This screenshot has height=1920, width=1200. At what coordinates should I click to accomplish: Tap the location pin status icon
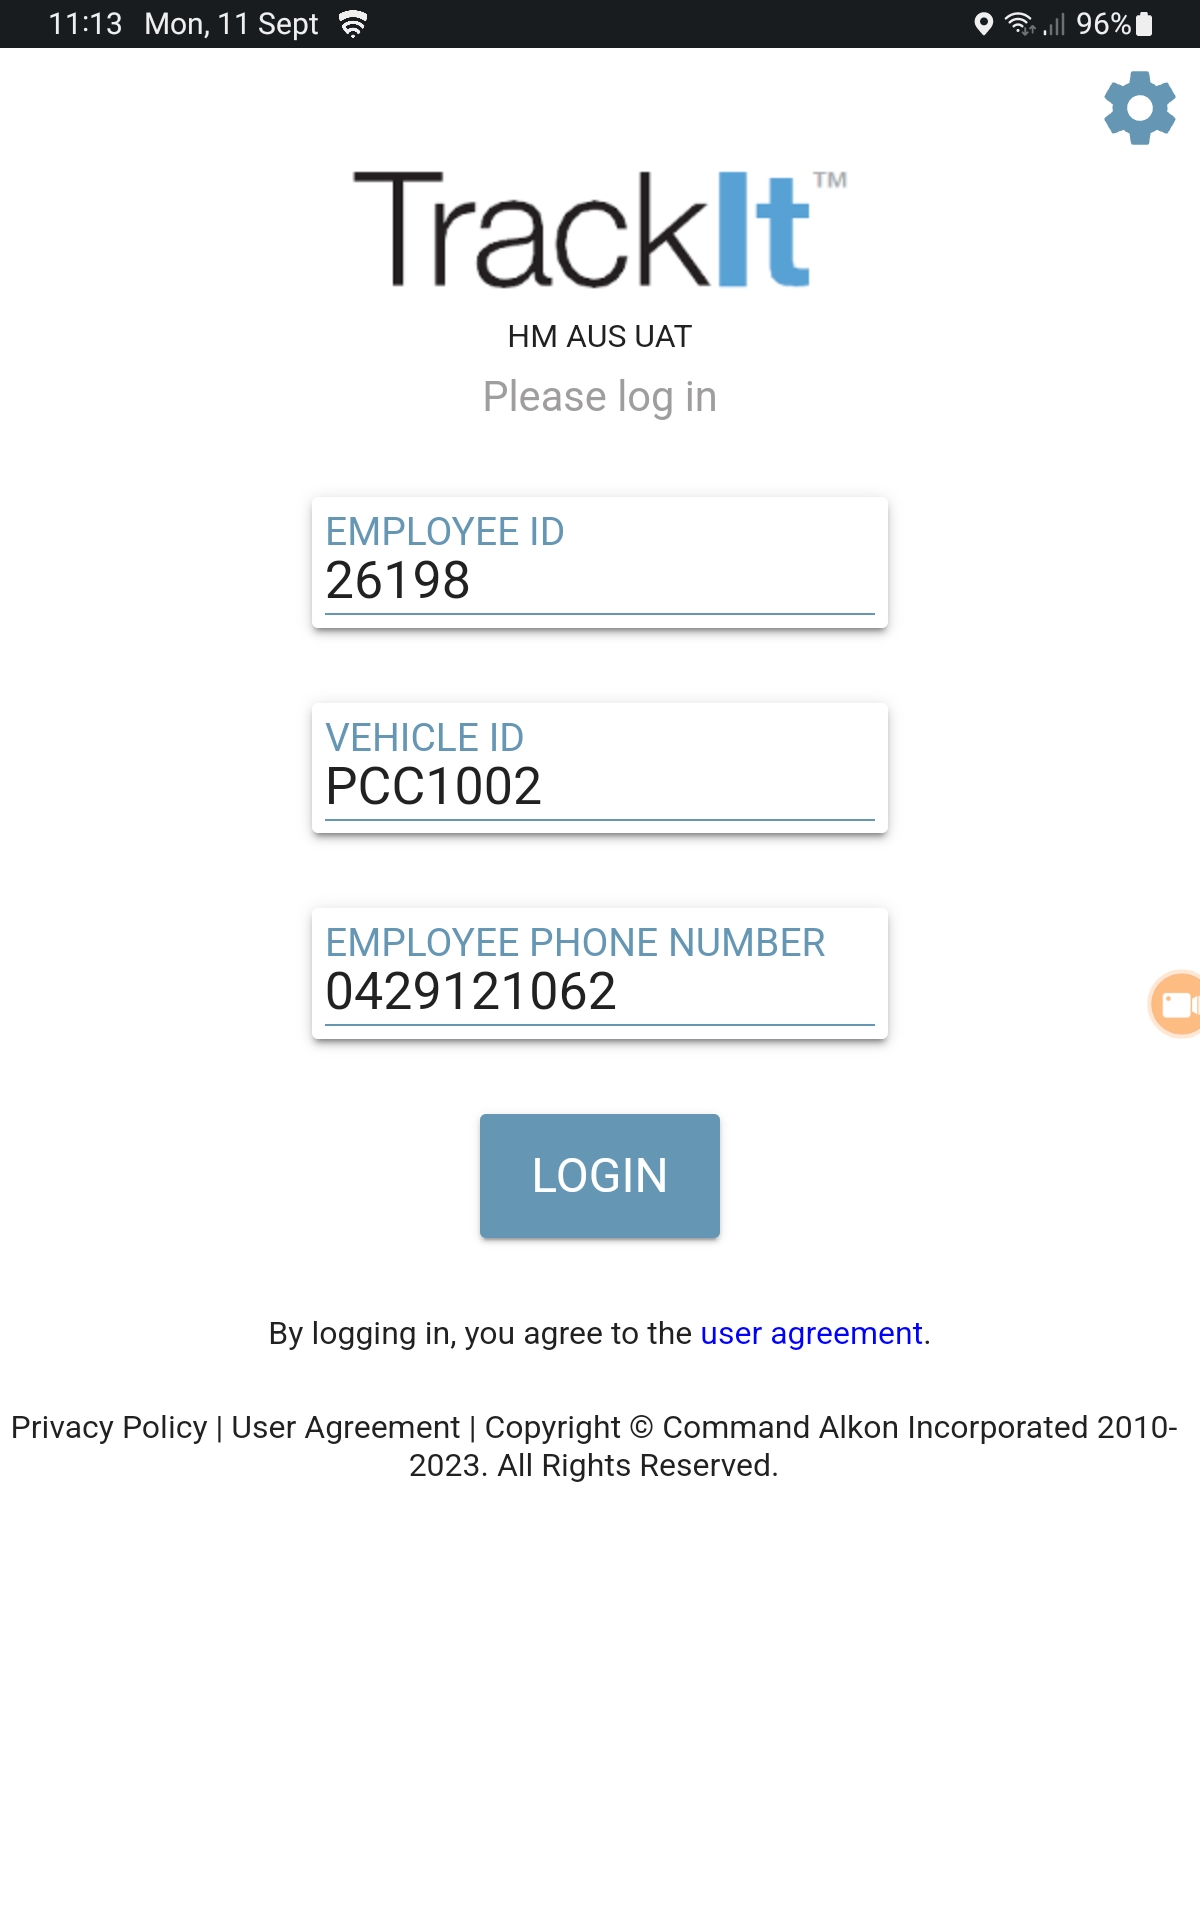[x=983, y=24]
